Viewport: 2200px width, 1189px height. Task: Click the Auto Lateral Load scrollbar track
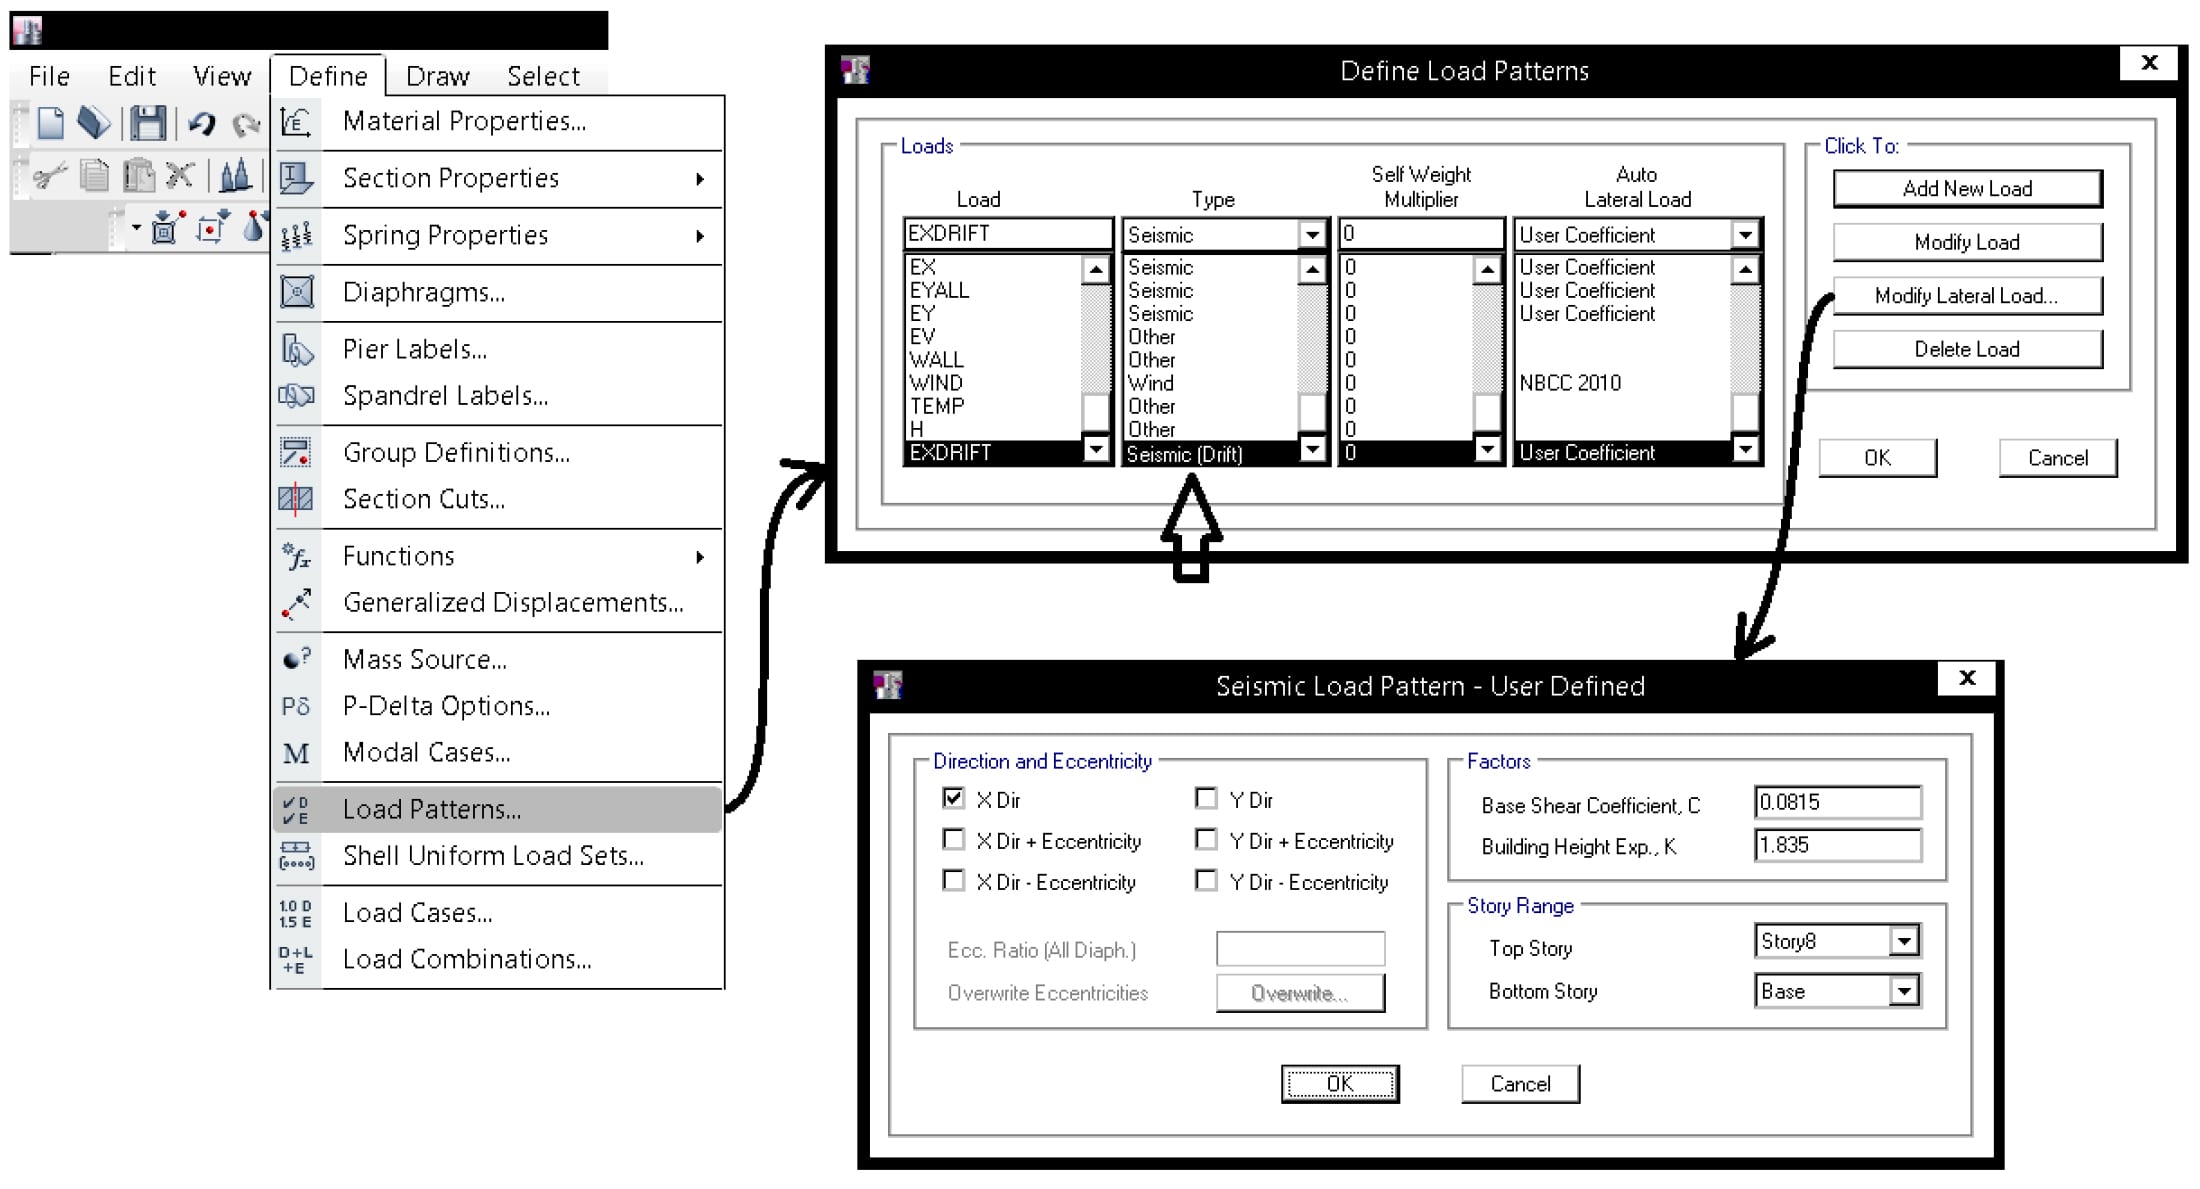point(1745,340)
